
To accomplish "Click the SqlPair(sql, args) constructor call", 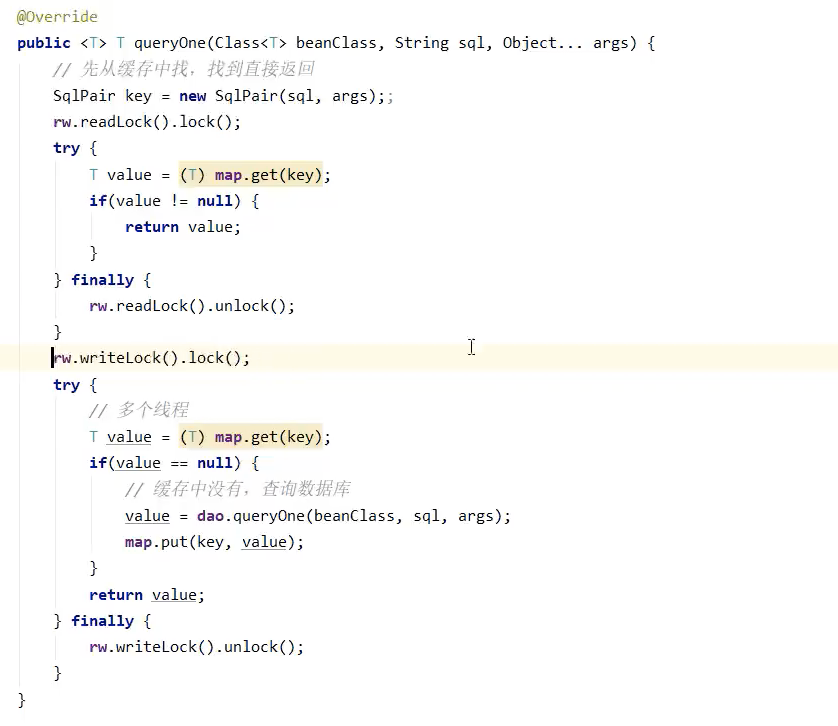I will (x=295, y=96).
